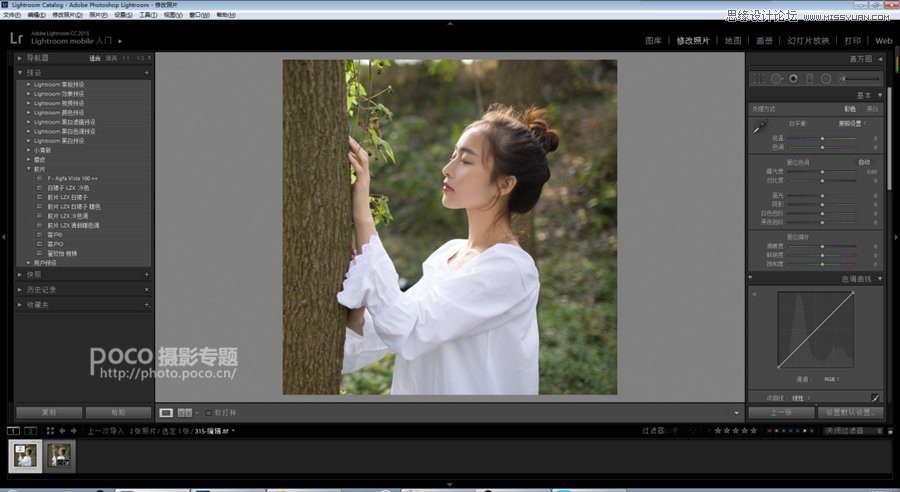Switch to the Book (画册) module
Viewport: 900px width, 492px height.
pos(764,41)
